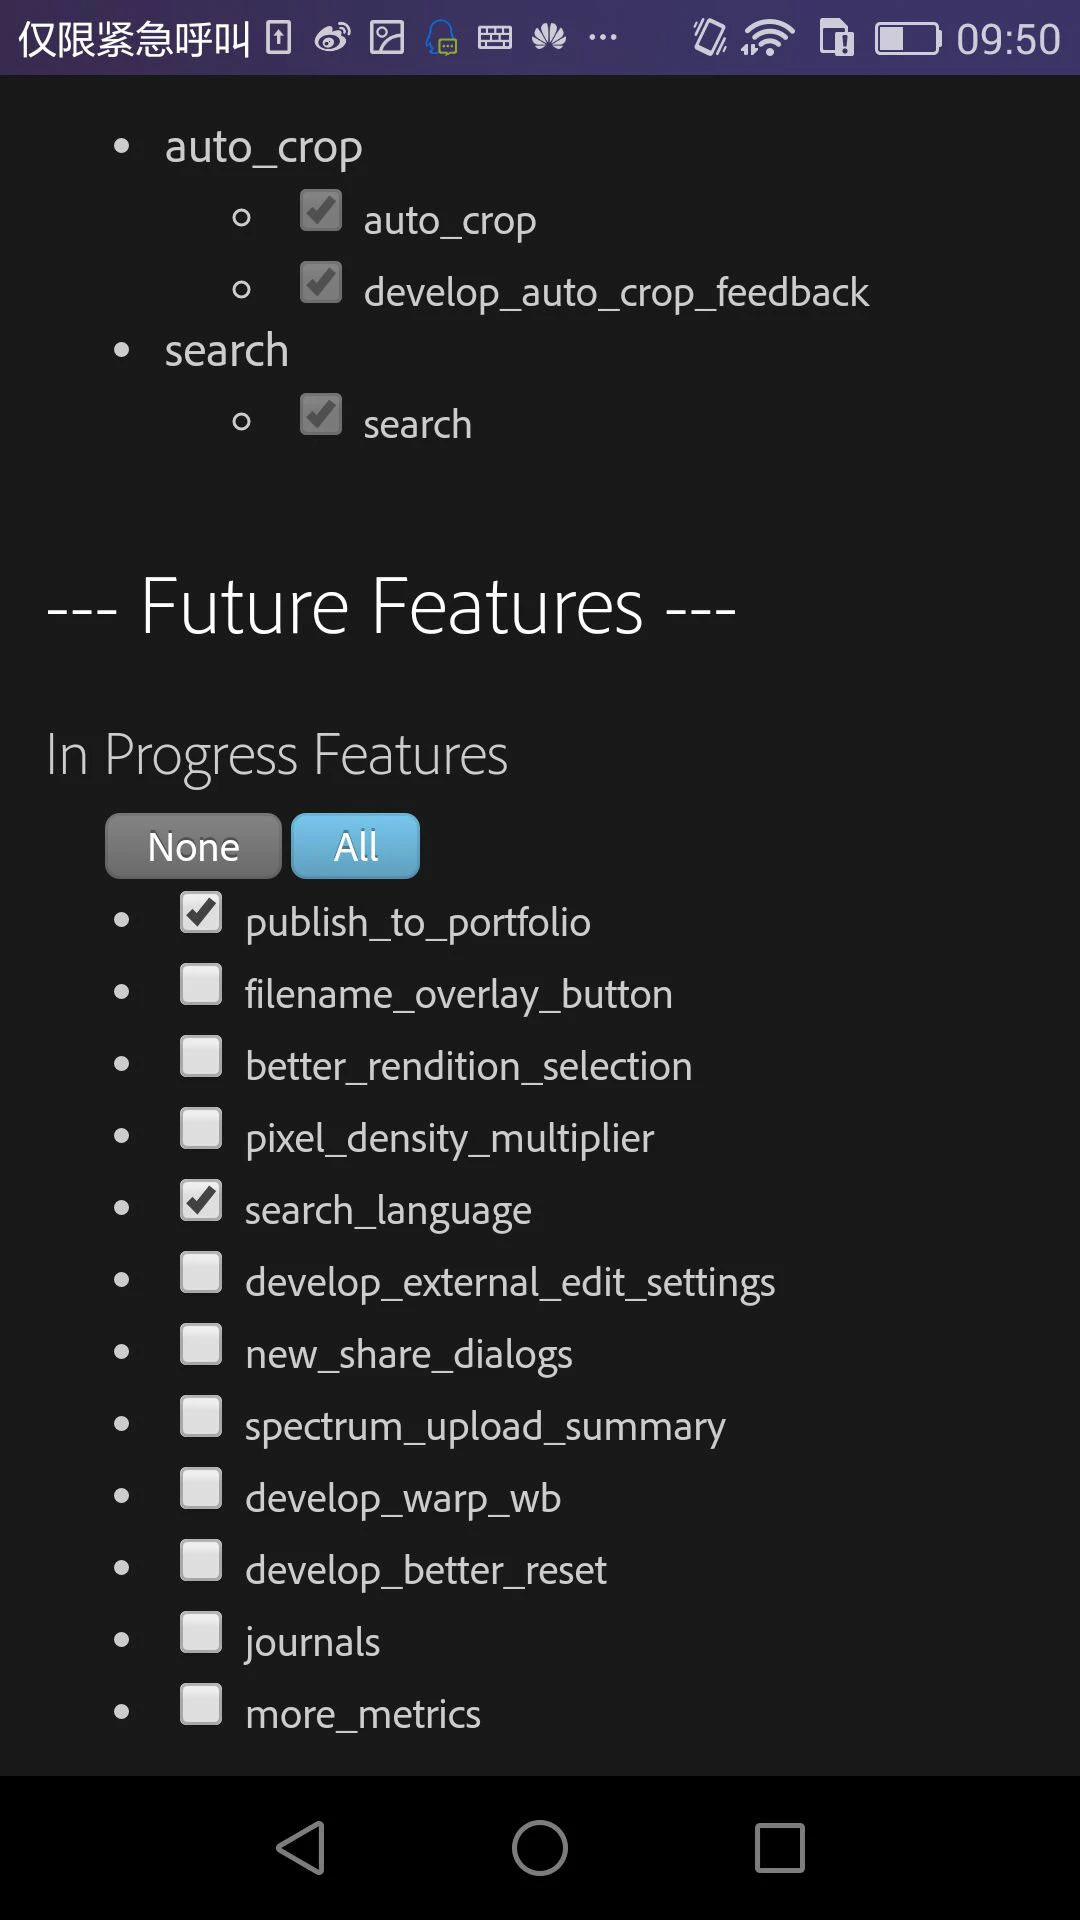Click the None button
The image size is (1080, 1920).
click(x=193, y=846)
